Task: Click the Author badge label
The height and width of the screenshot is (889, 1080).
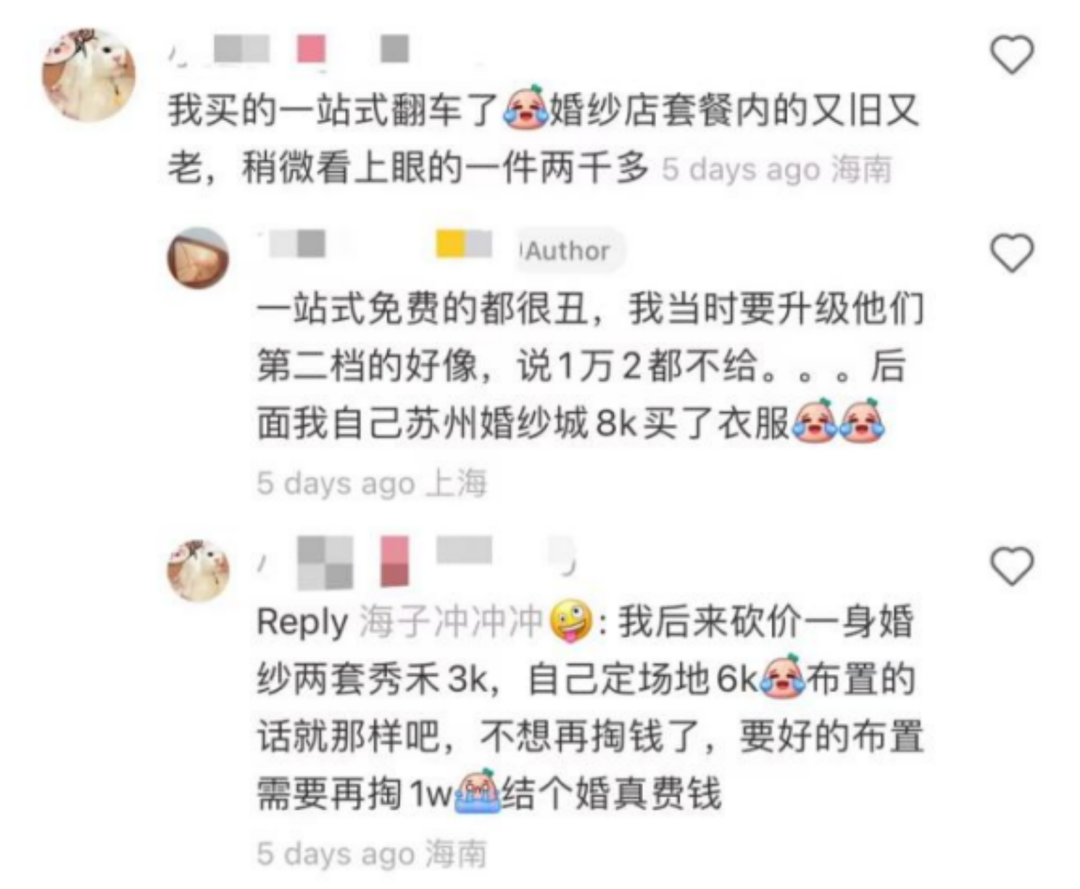Action: 569,251
